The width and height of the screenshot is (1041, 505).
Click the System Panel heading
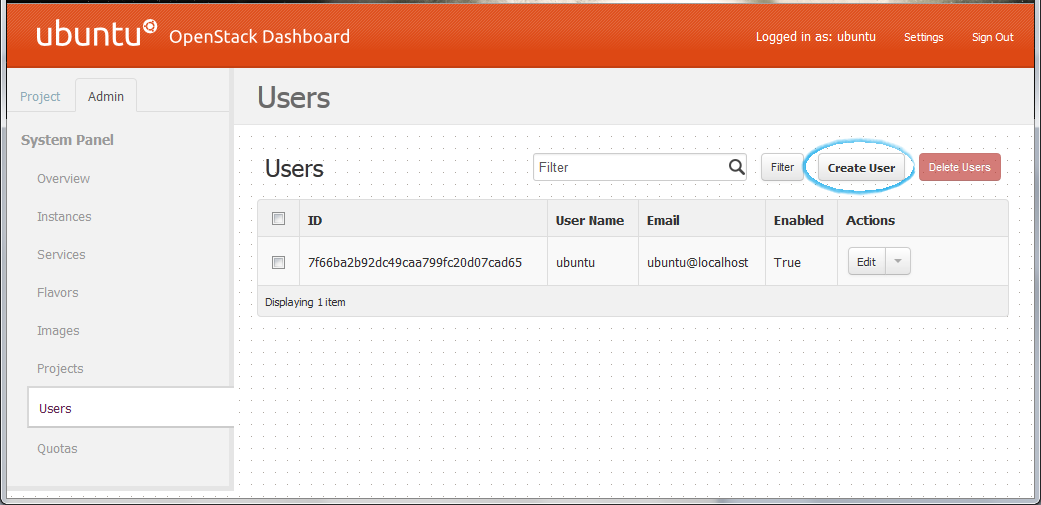point(67,140)
